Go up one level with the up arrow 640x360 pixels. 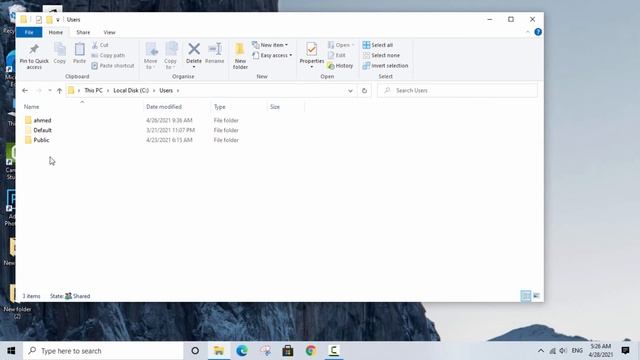[59, 91]
